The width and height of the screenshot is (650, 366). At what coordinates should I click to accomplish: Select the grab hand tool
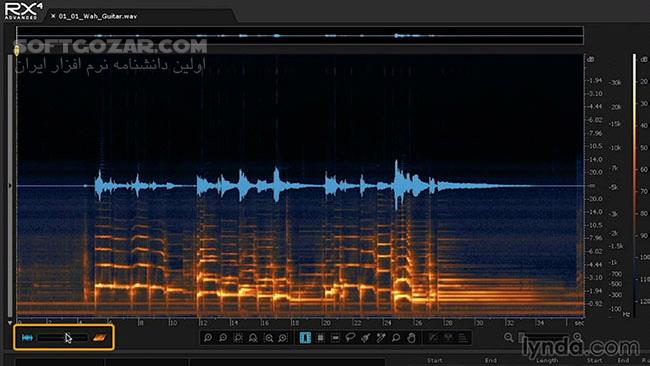(411, 338)
